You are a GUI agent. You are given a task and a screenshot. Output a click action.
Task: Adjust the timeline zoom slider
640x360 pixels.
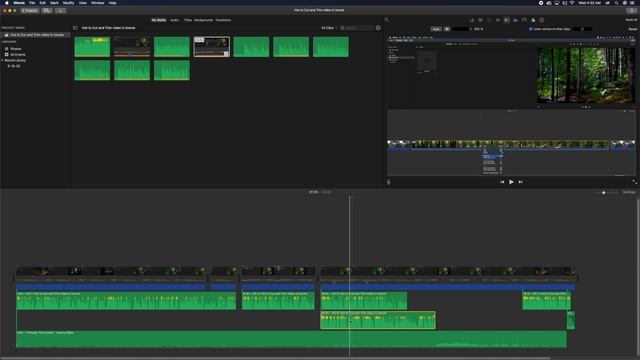607,192
